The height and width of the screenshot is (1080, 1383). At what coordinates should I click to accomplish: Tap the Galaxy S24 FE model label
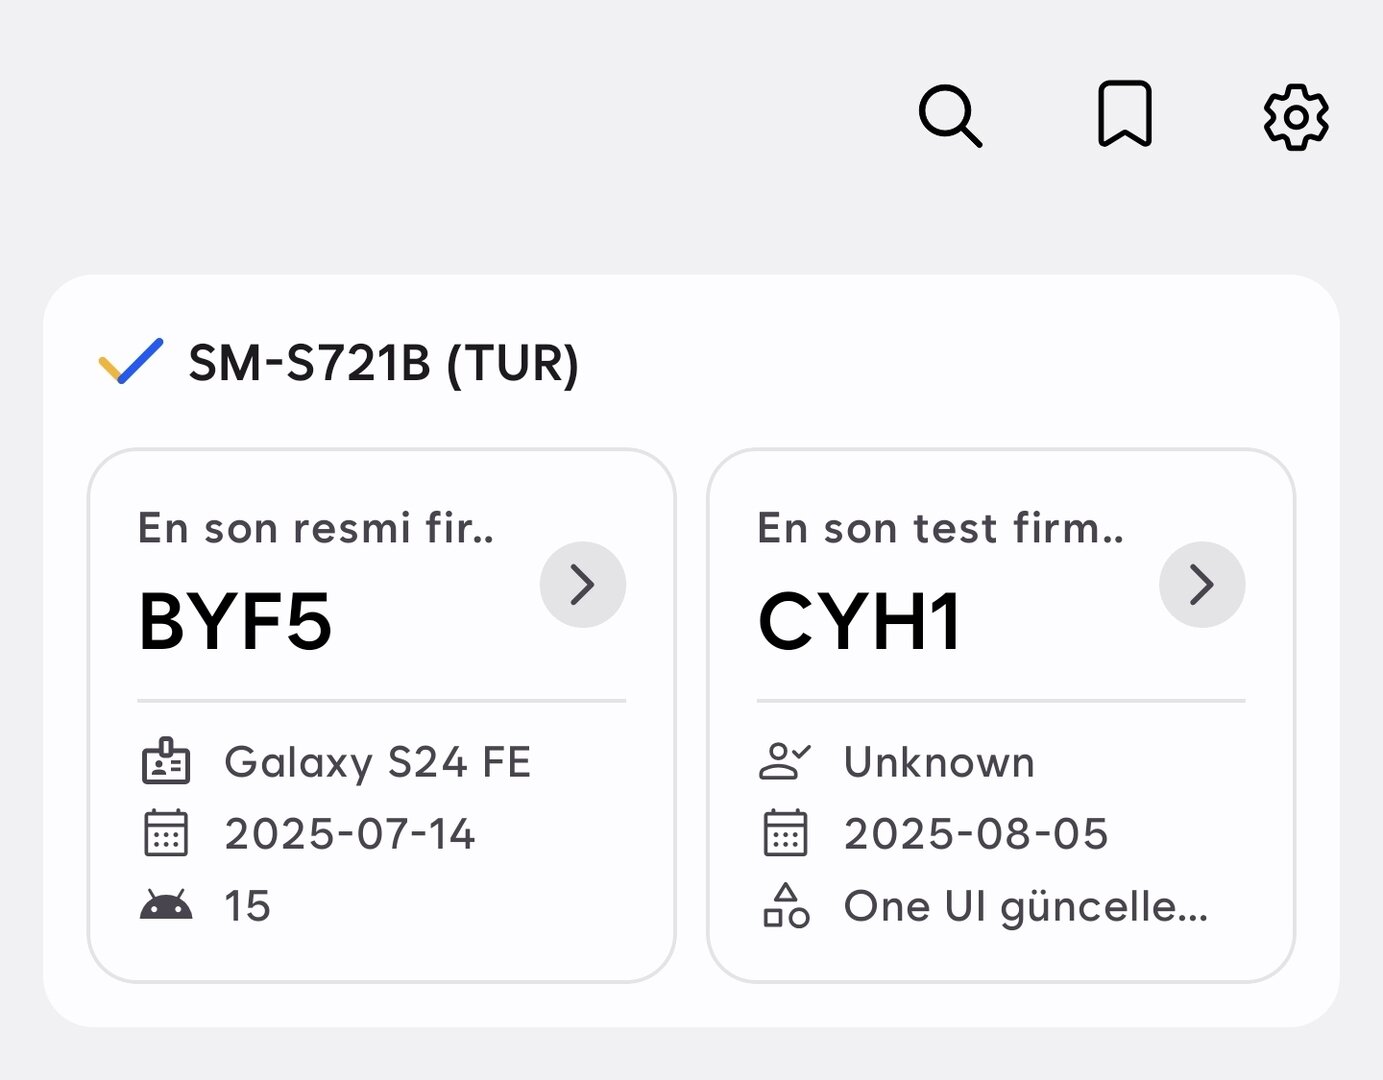point(377,762)
